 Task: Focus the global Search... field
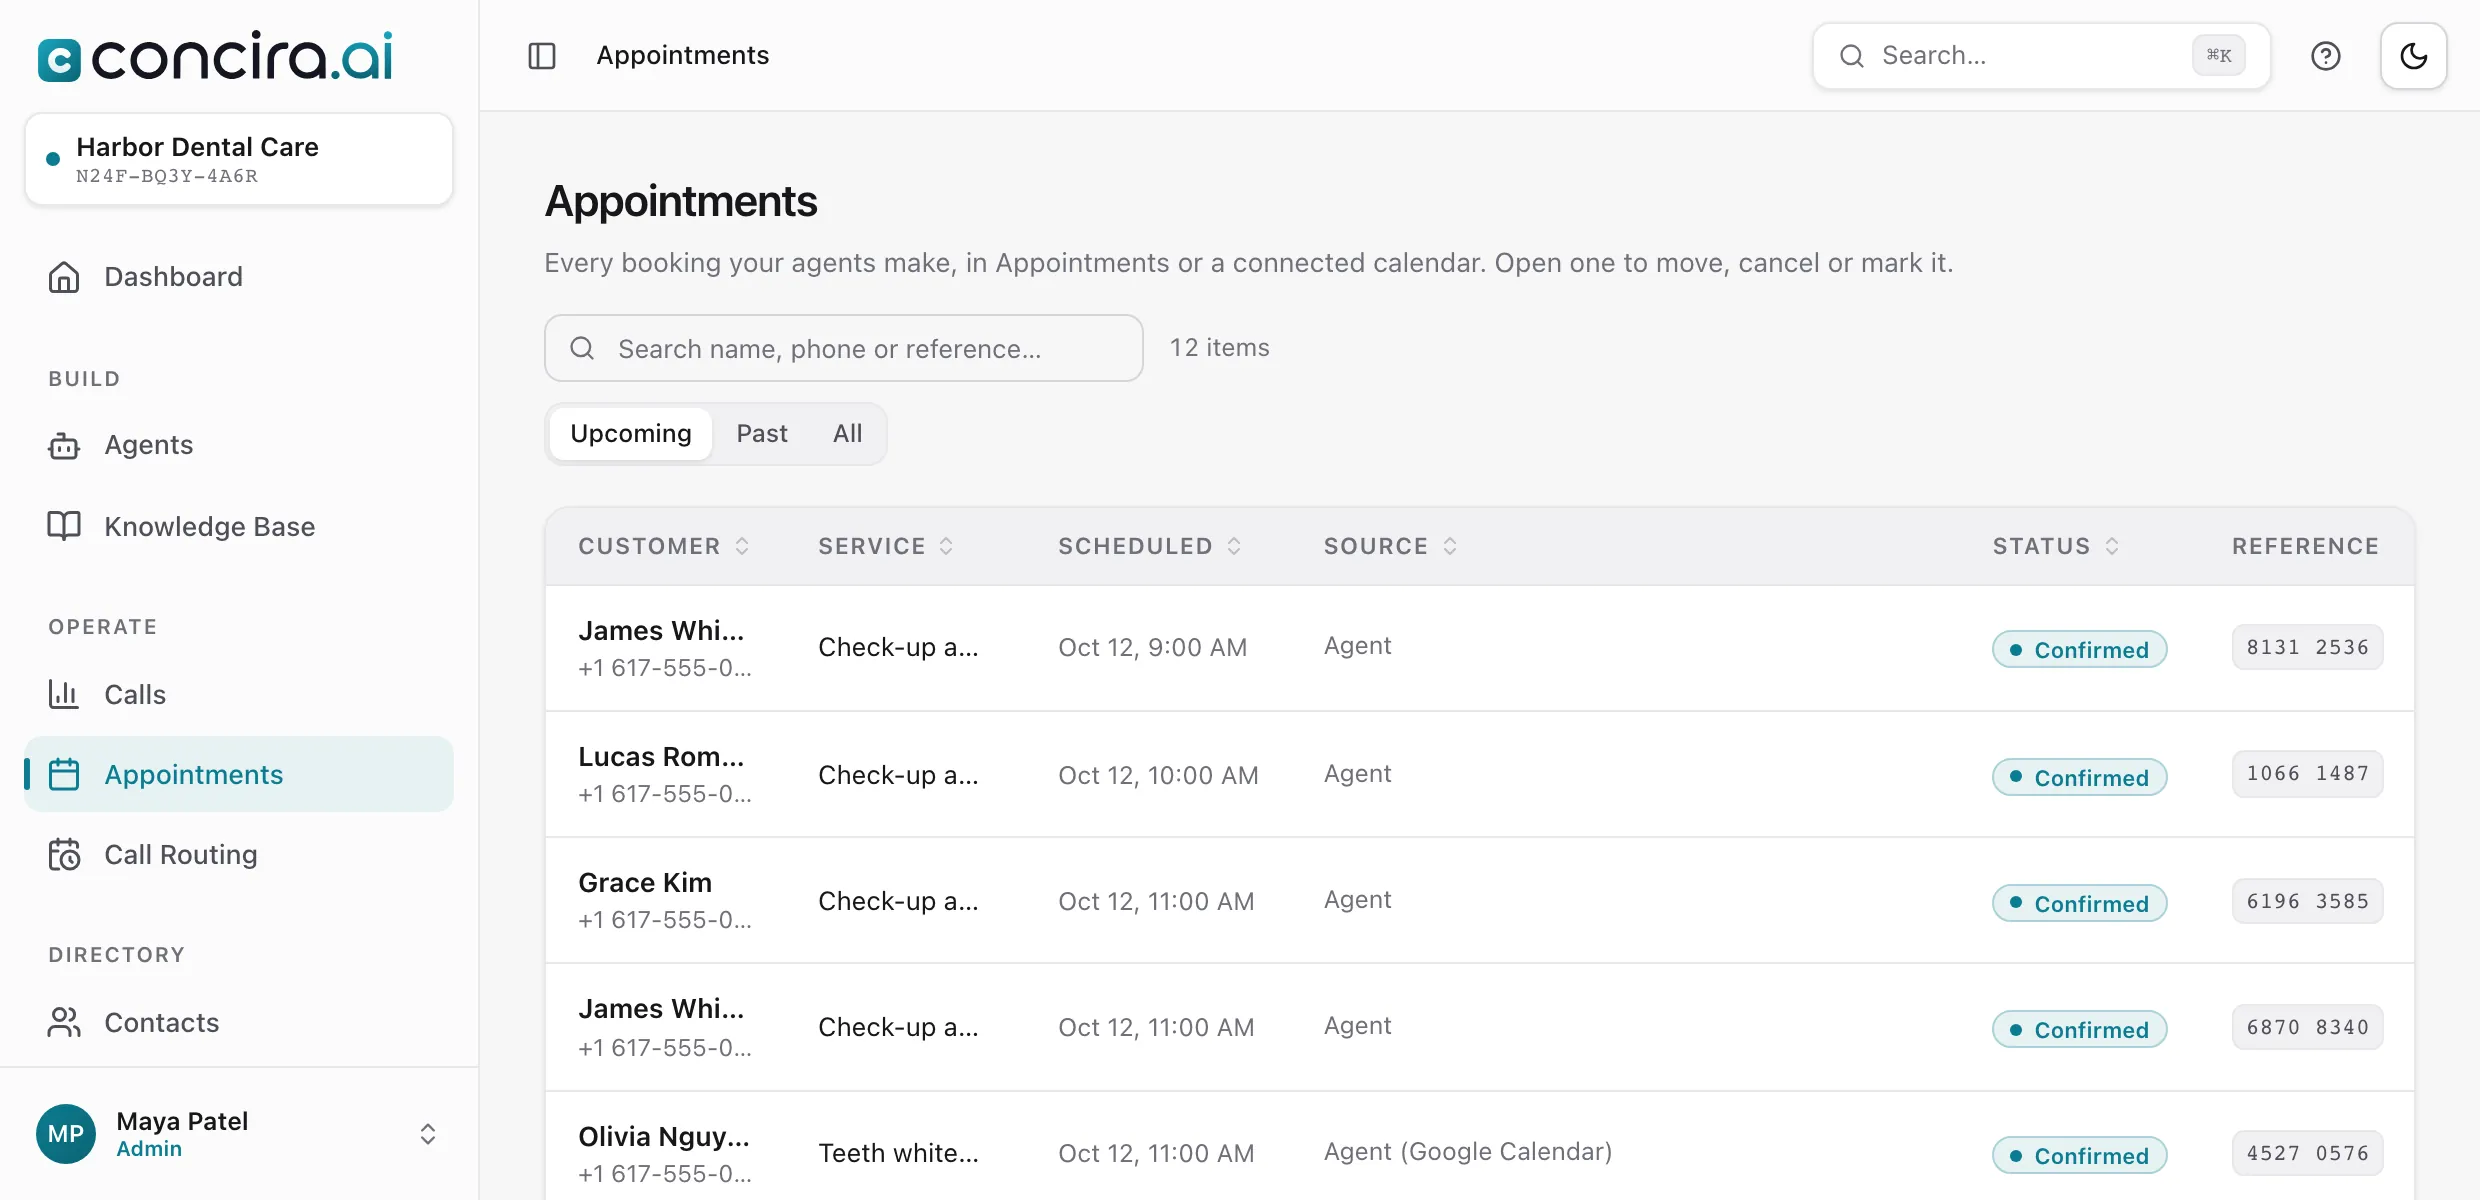[x=2041, y=56]
